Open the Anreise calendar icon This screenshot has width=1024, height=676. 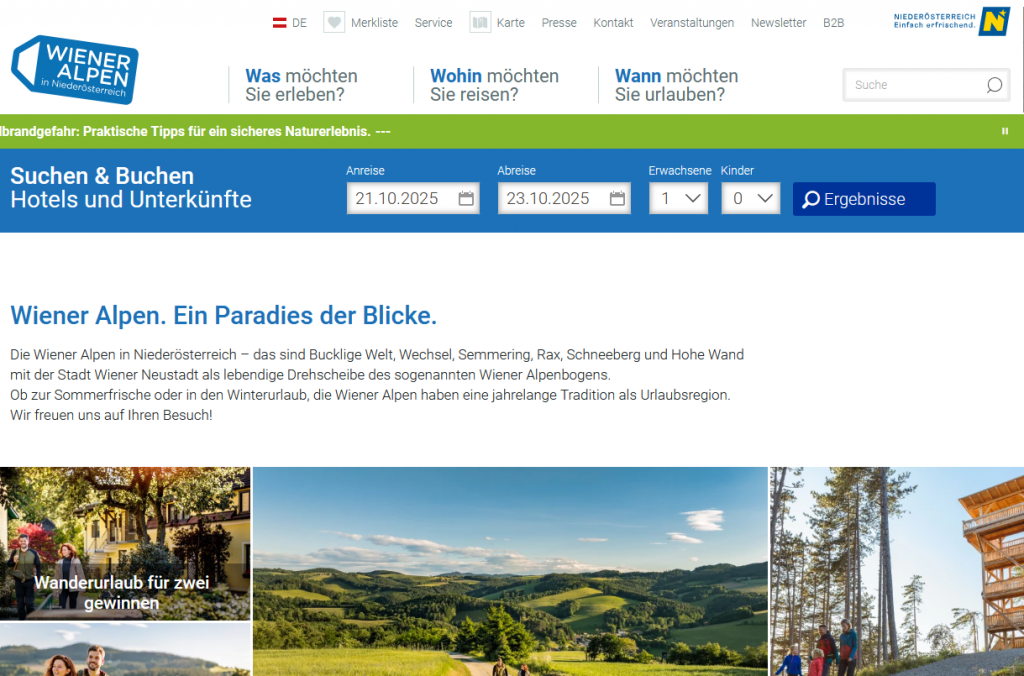[x=464, y=198]
